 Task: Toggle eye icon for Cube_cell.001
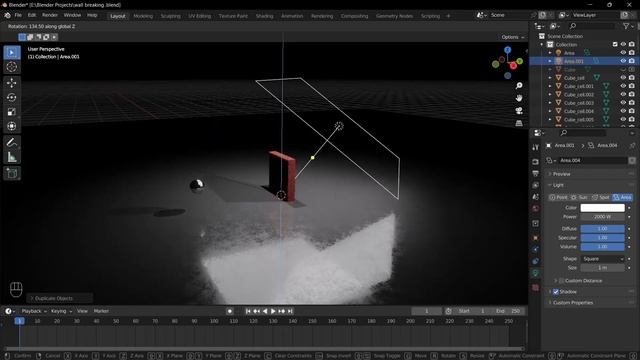pyautogui.click(x=623, y=86)
